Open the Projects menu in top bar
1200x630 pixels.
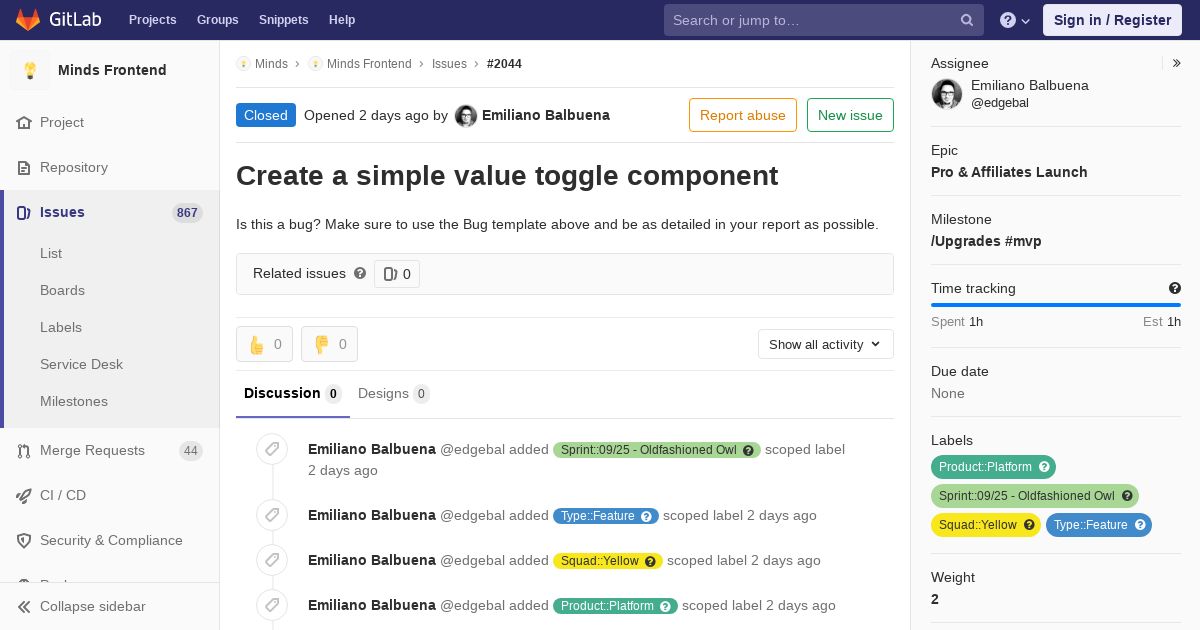pyautogui.click(x=153, y=20)
